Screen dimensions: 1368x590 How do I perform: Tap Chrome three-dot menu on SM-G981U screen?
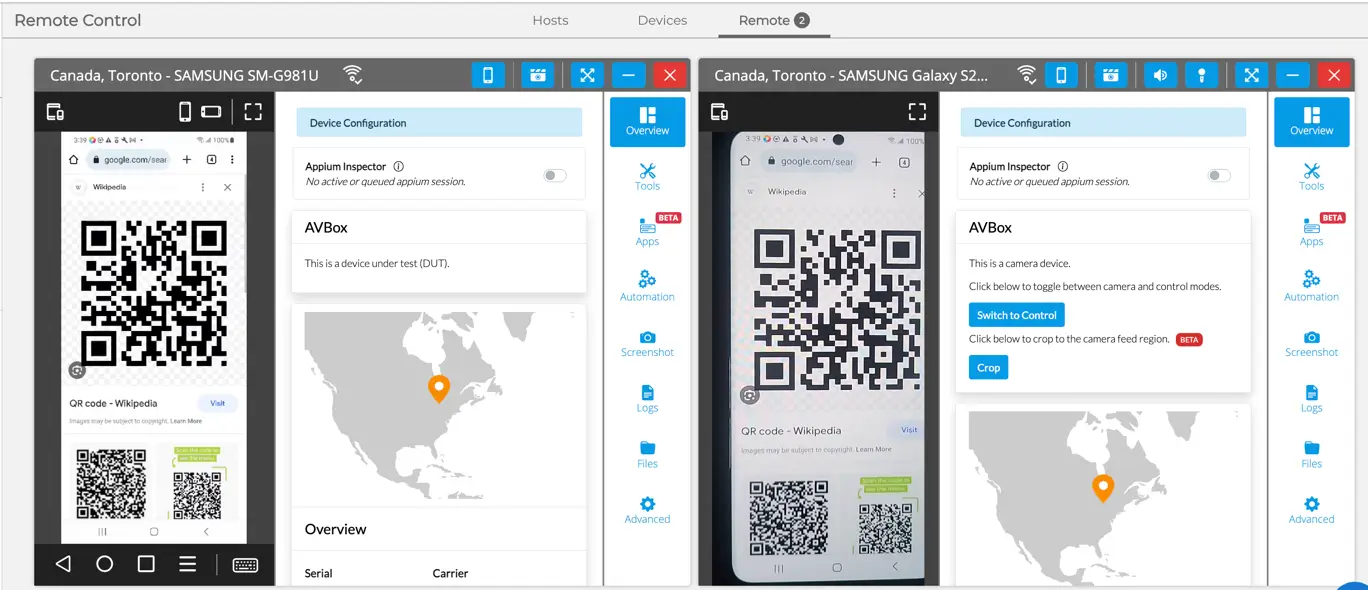click(x=232, y=160)
